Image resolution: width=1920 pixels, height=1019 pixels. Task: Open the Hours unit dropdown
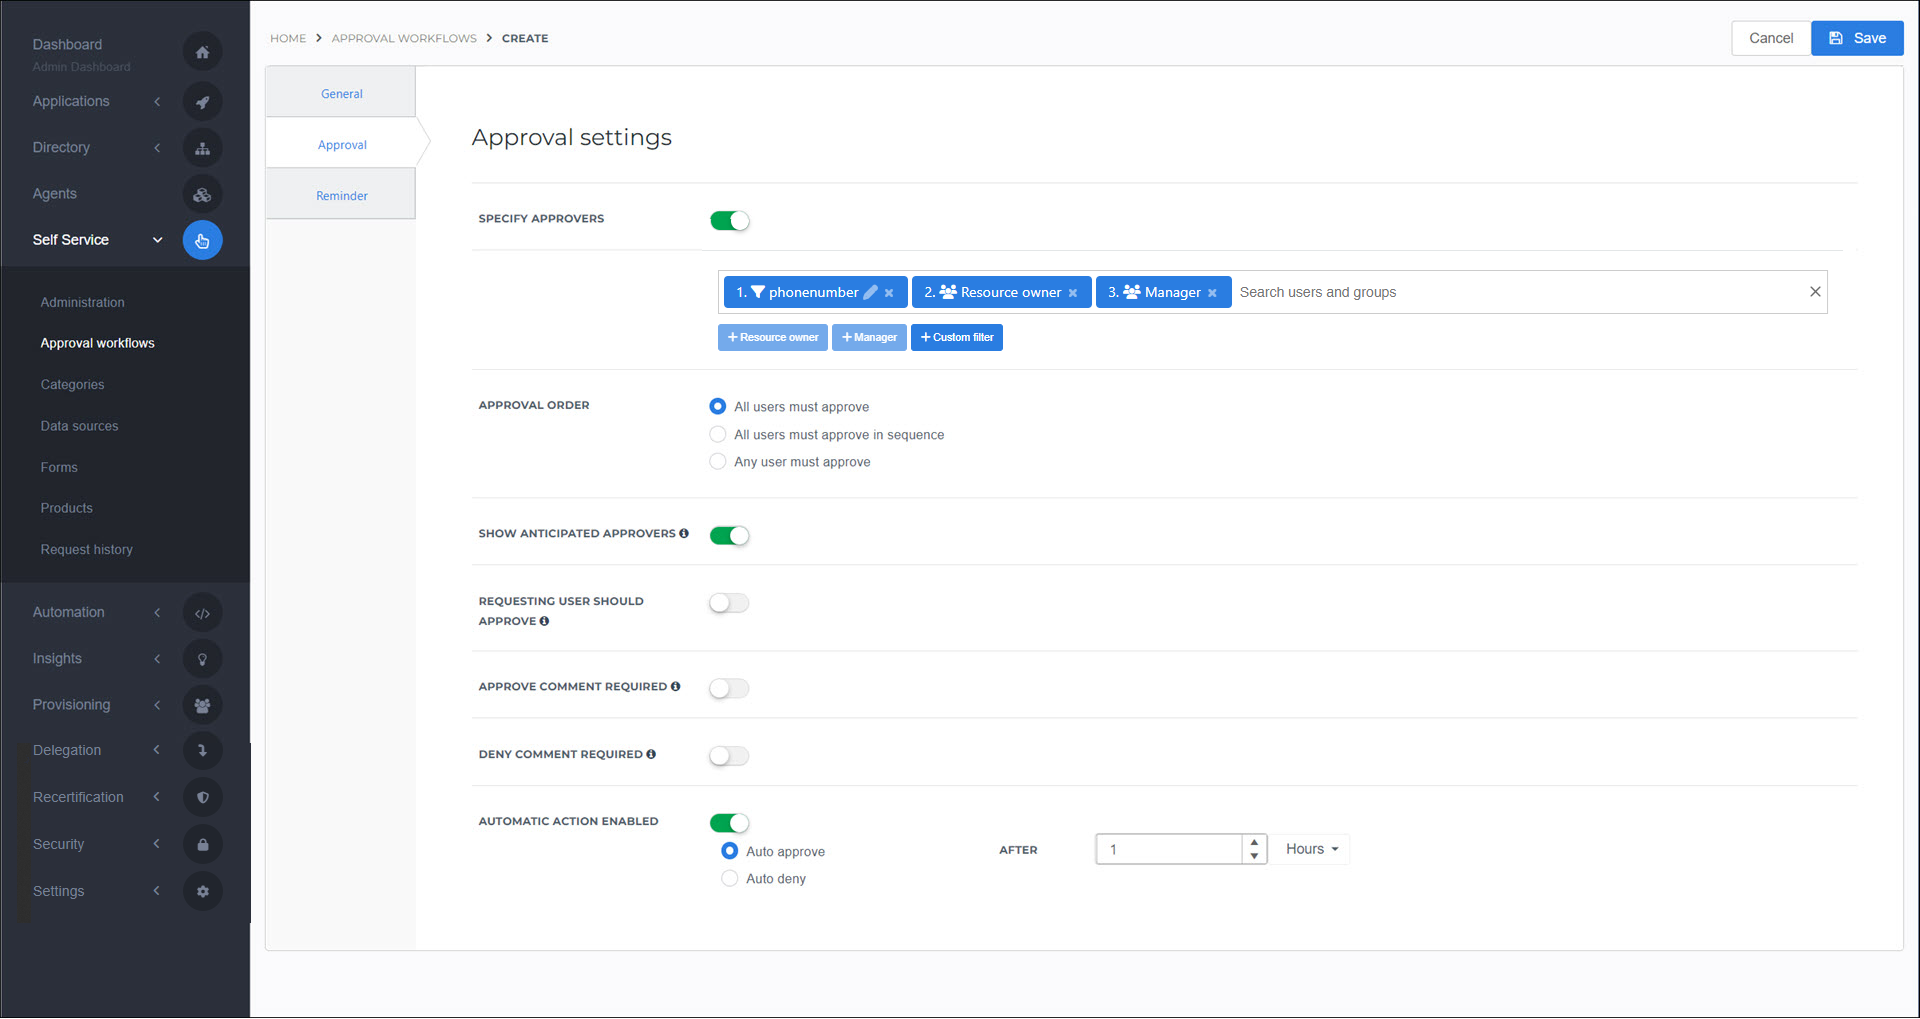point(1309,849)
